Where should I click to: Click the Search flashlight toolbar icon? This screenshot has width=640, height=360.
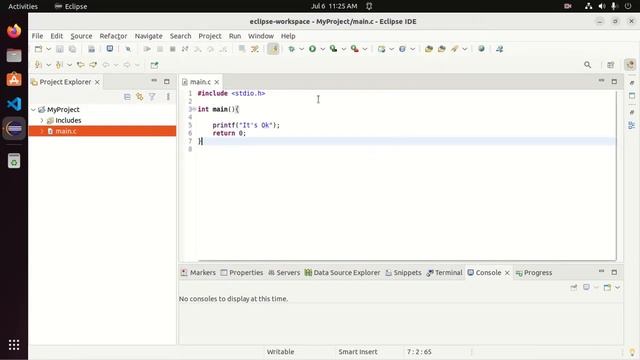coord(455,49)
